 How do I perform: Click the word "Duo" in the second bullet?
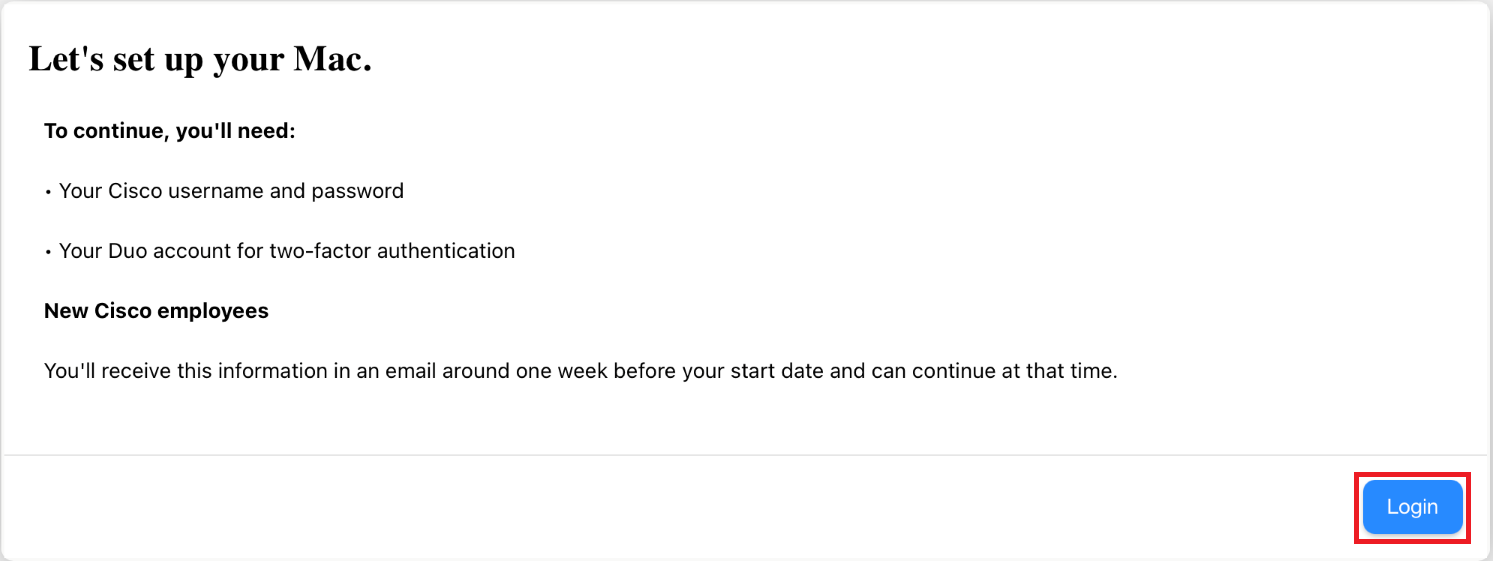point(126,251)
